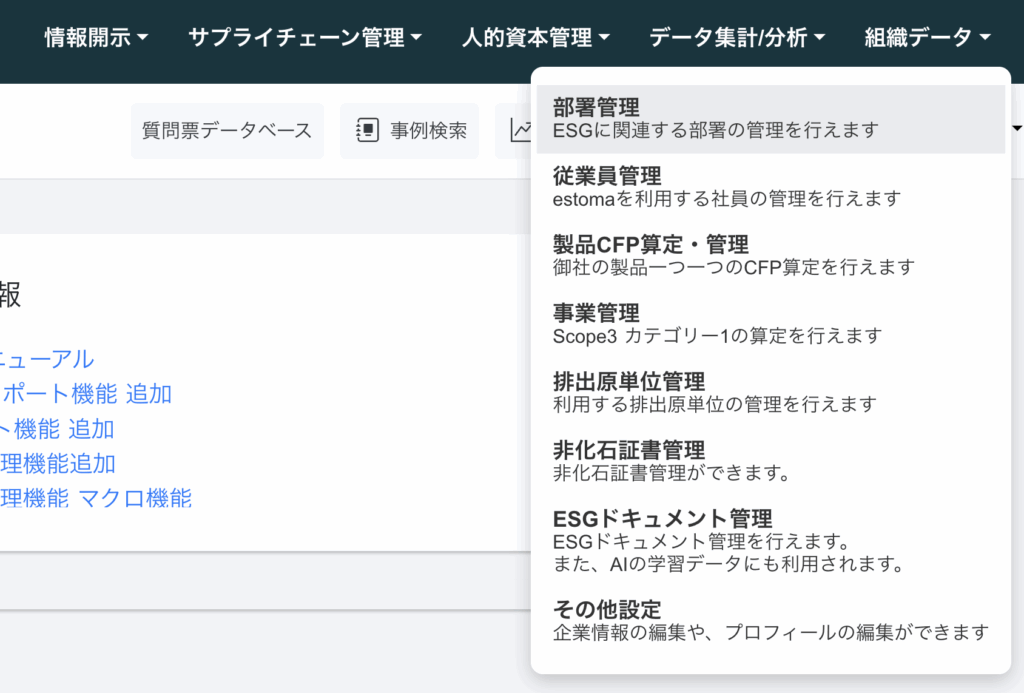Viewport: 1024px width, 693px height.
Task: Expand the サプライチェーン管理 dropdown
Action: tap(305, 38)
